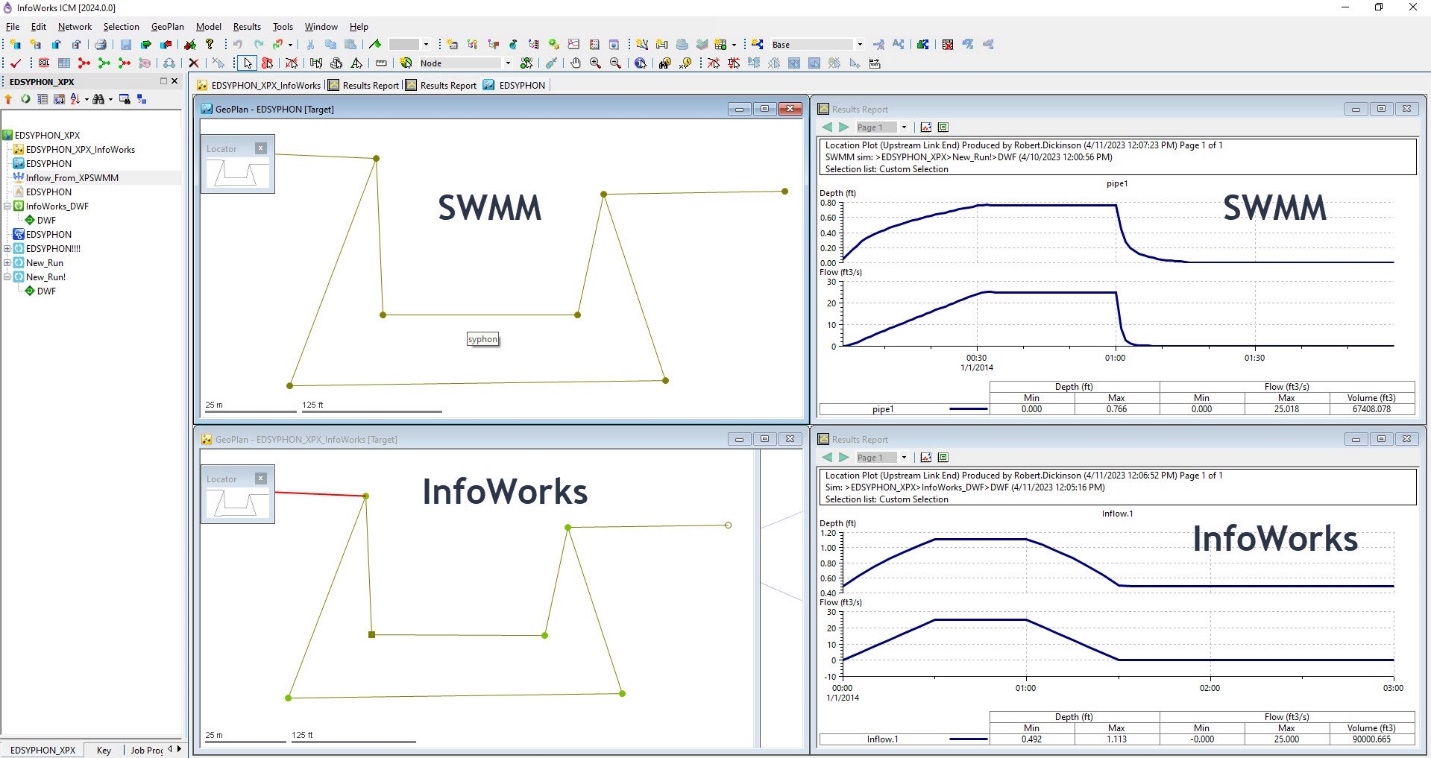Select the Pan tool on the toolbar
The height and width of the screenshot is (758, 1431).
point(575,62)
